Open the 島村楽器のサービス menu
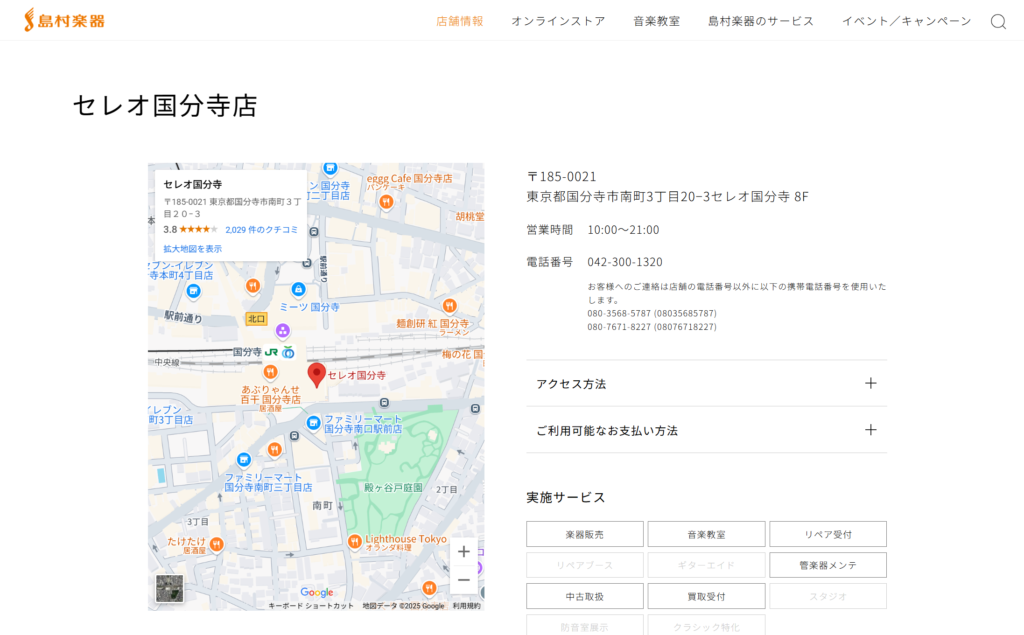 pyautogui.click(x=761, y=21)
